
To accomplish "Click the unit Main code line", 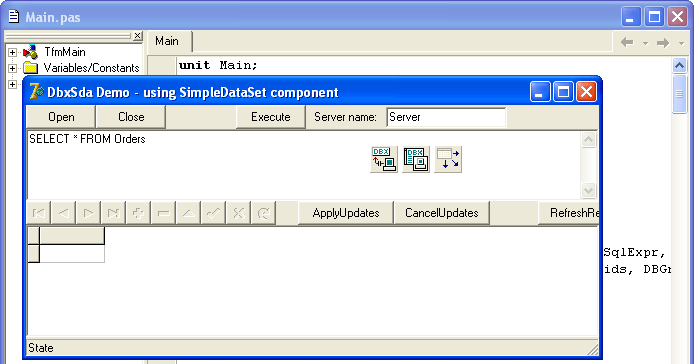I will click(218, 66).
